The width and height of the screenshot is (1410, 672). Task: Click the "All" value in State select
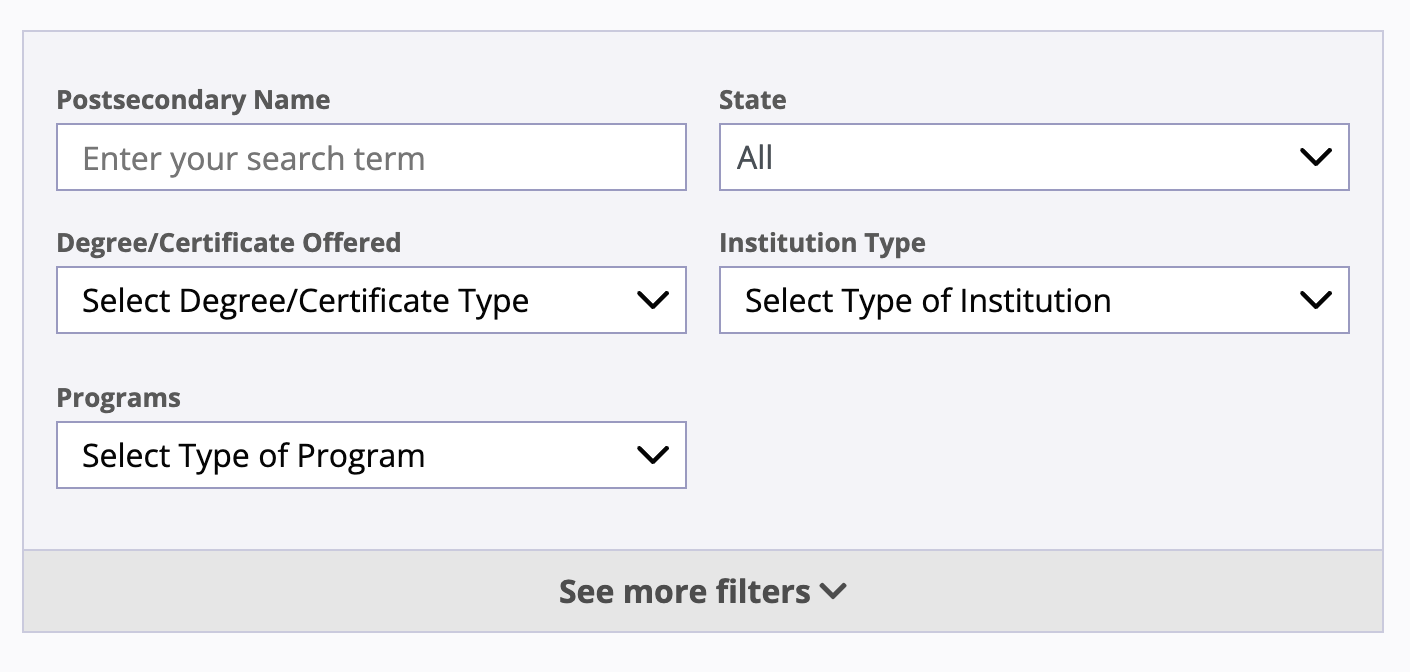pos(755,158)
